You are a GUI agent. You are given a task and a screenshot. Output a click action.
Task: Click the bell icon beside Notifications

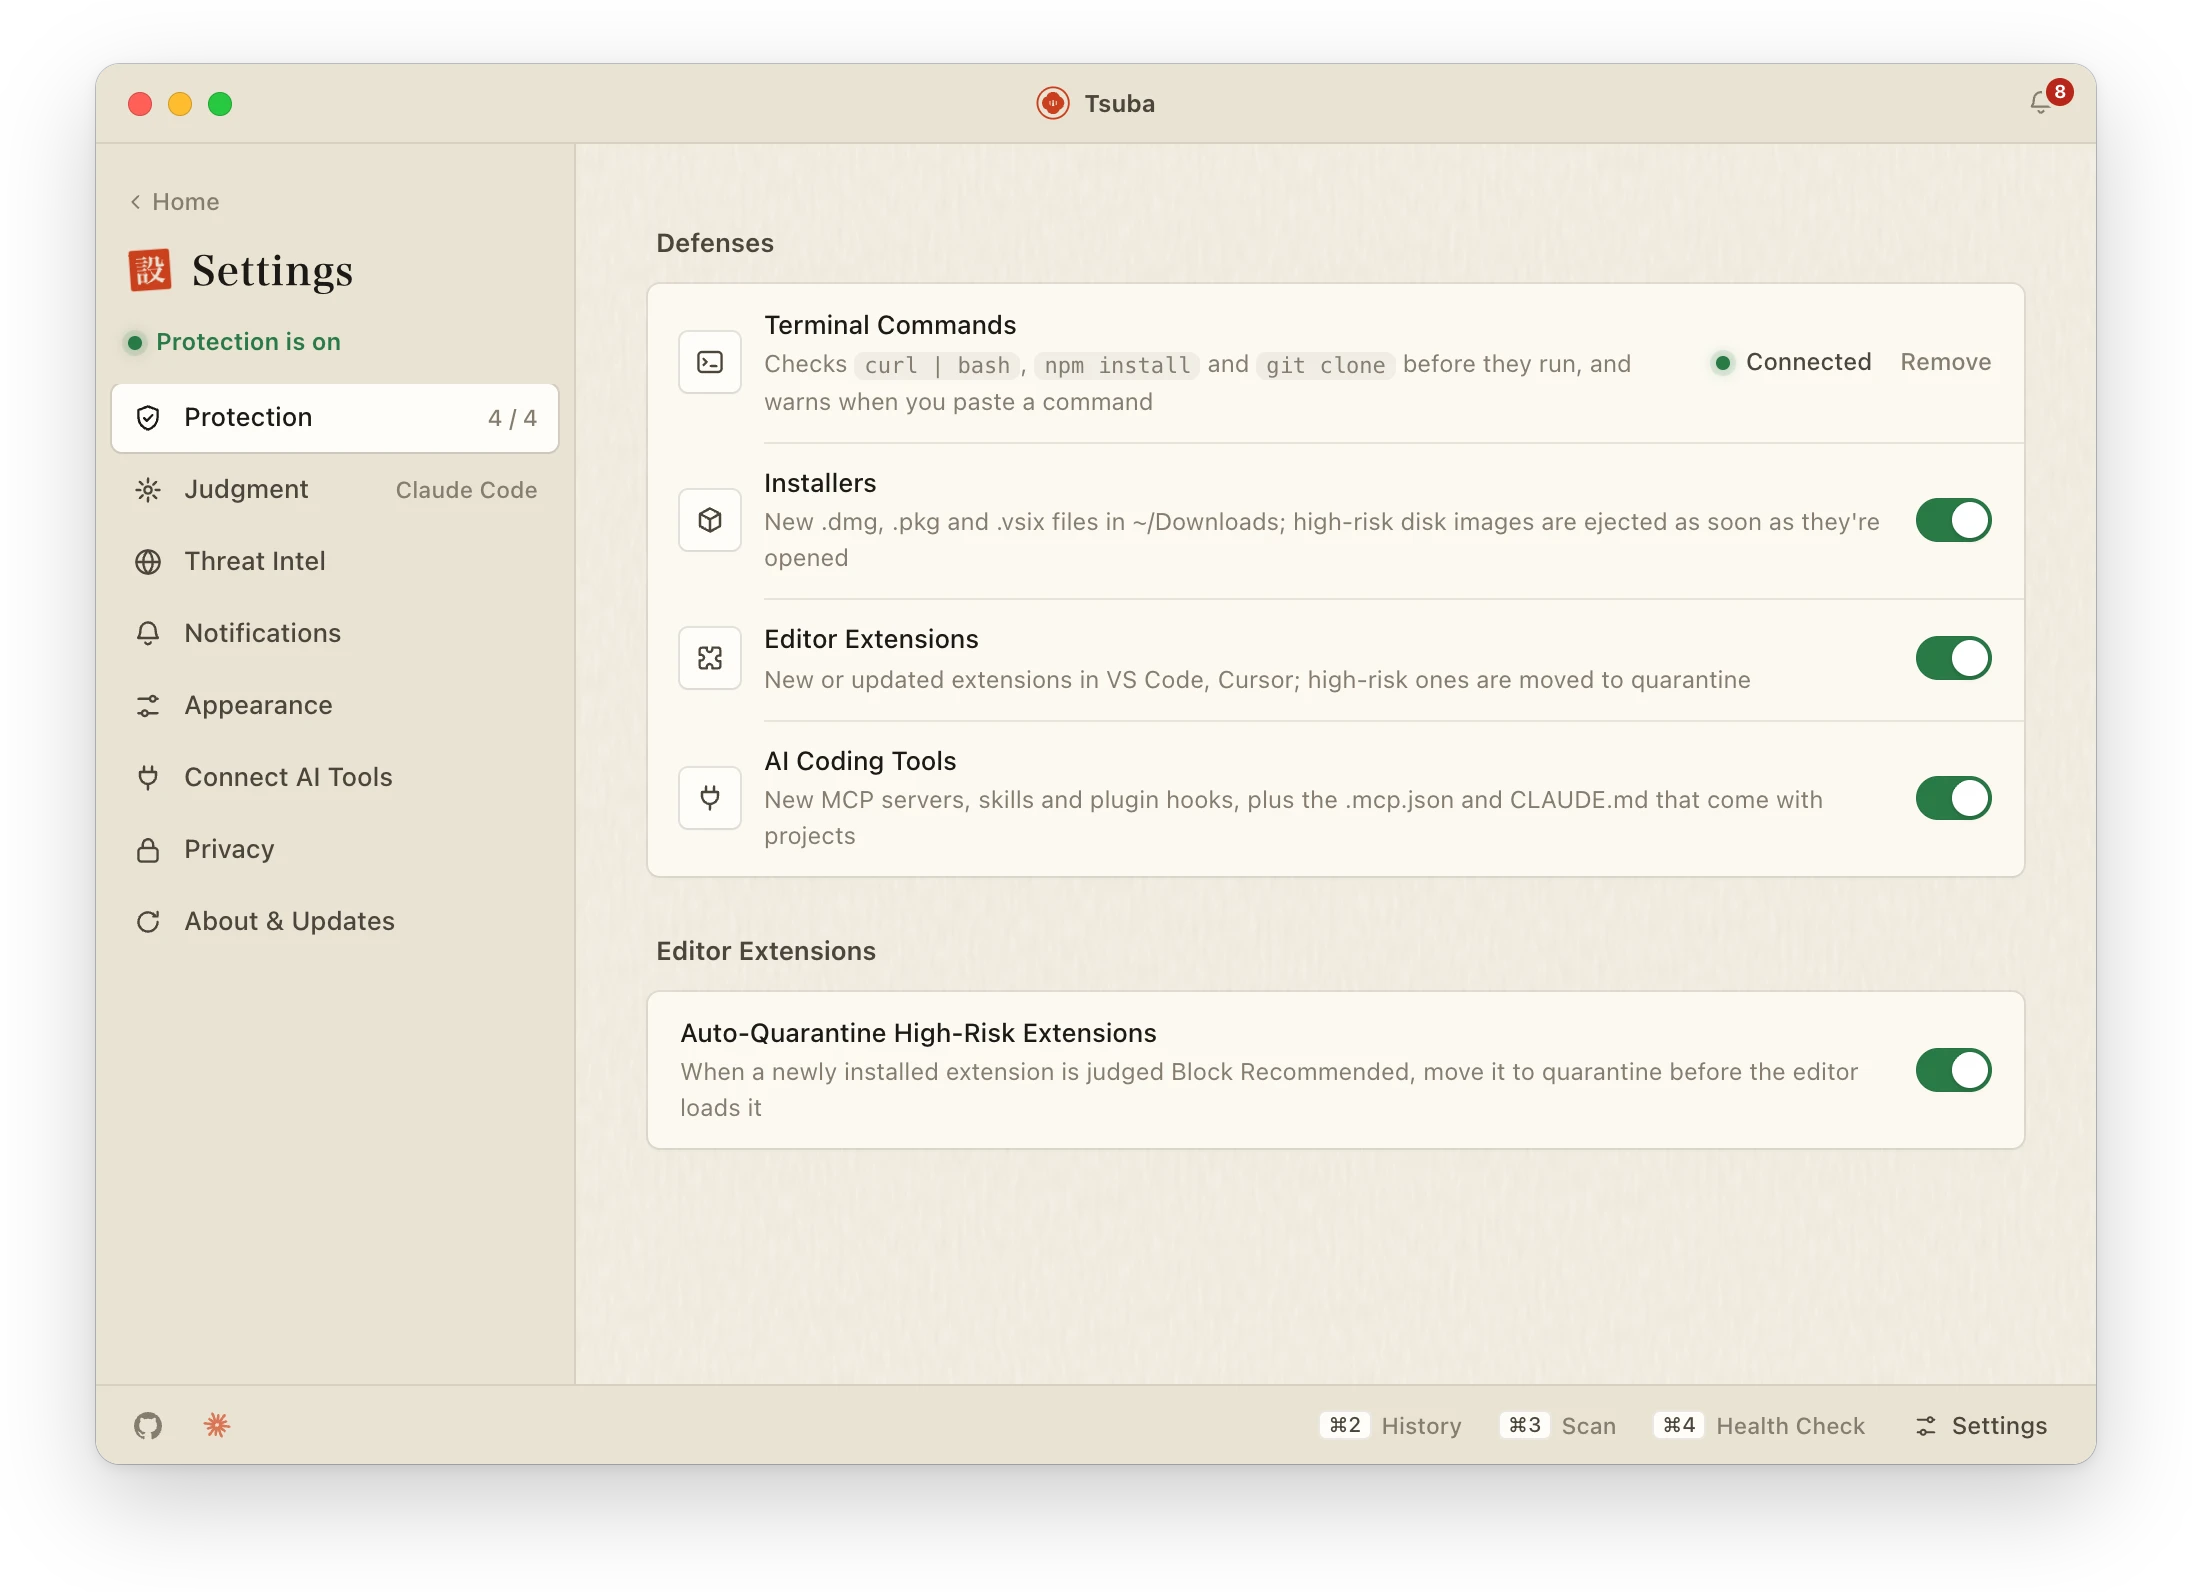coord(148,634)
